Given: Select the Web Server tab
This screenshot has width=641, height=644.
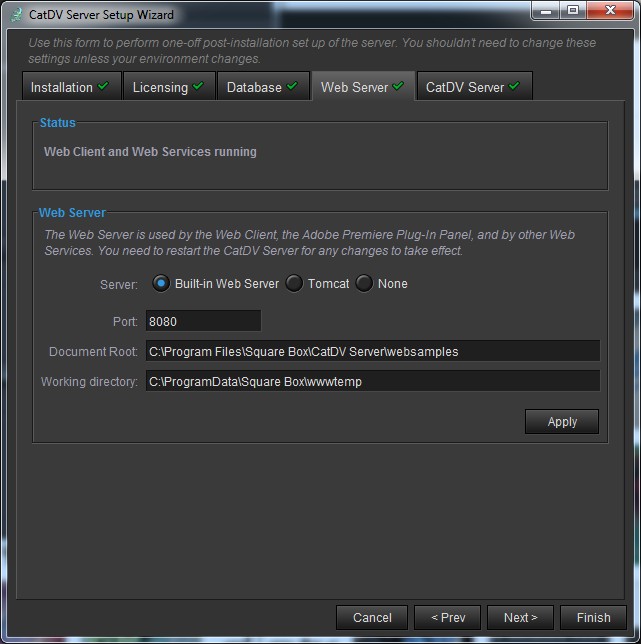Looking at the screenshot, I should (363, 86).
